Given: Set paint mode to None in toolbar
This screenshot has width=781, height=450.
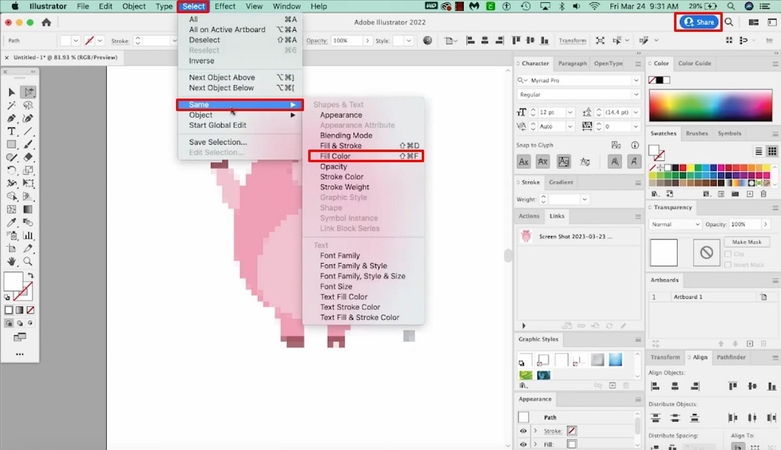Looking at the screenshot, I should click(x=30, y=310).
